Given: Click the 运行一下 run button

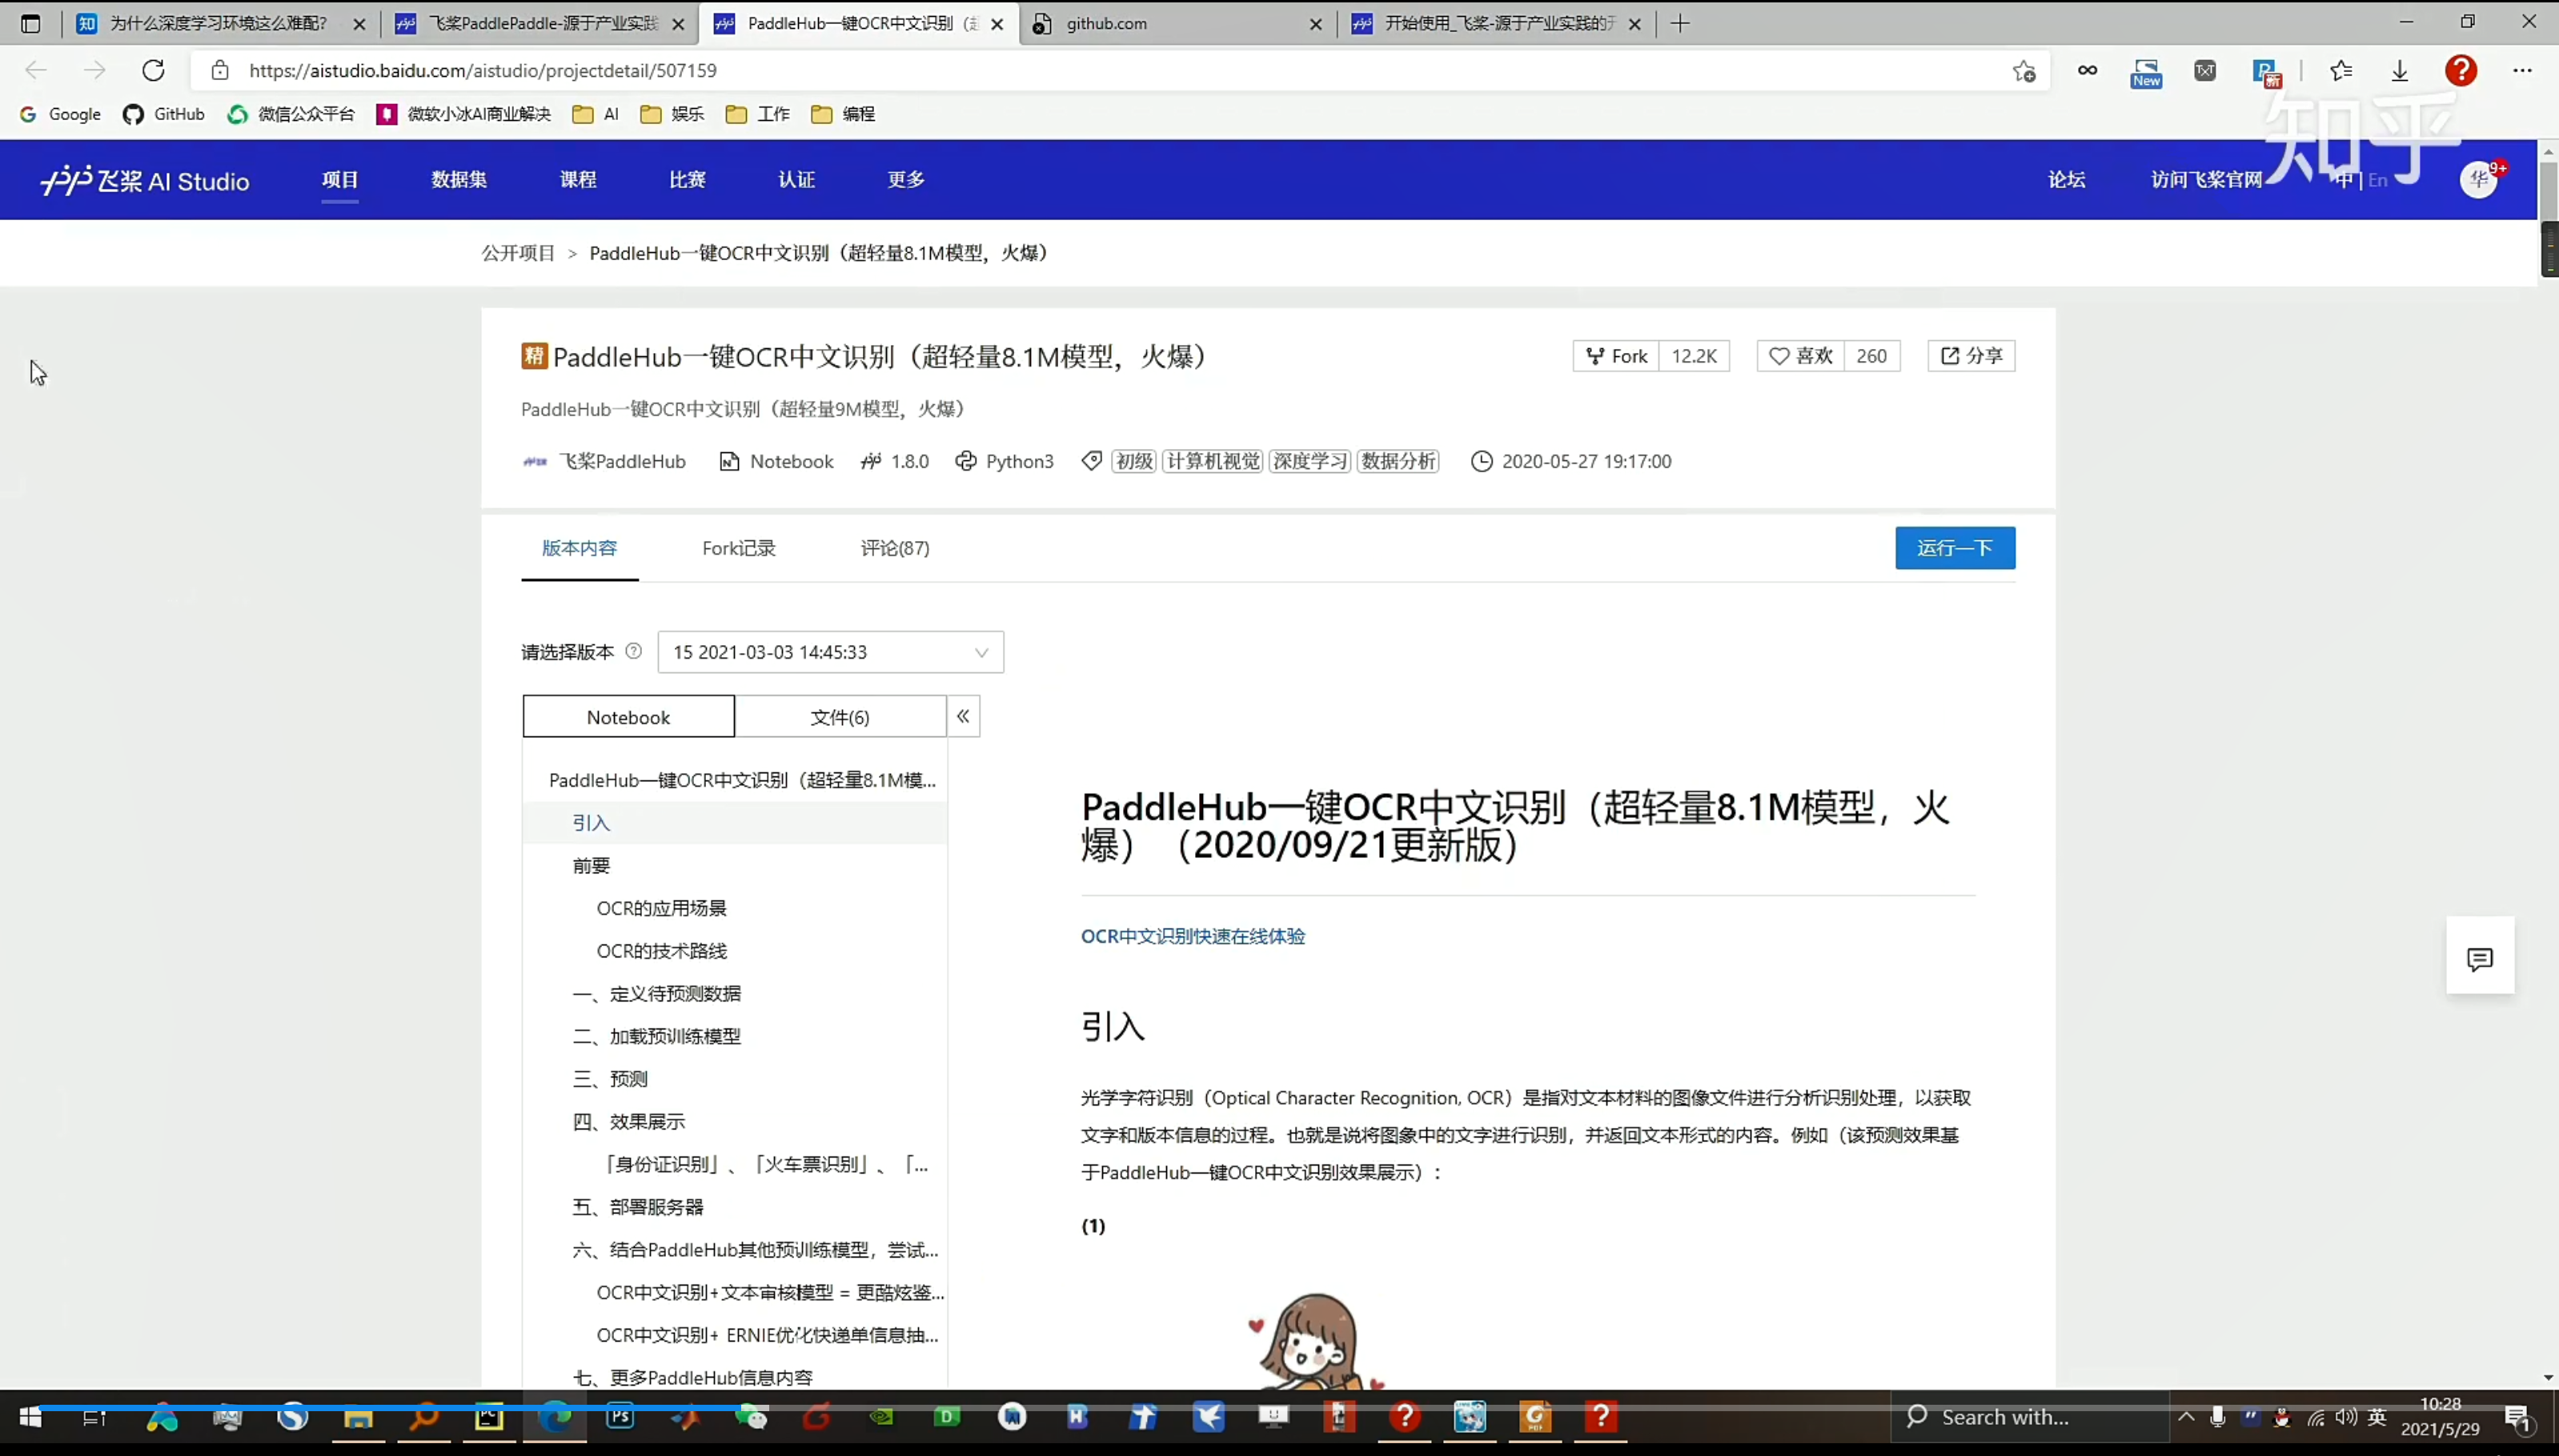Looking at the screenshot, I should tap(1953, 547).
